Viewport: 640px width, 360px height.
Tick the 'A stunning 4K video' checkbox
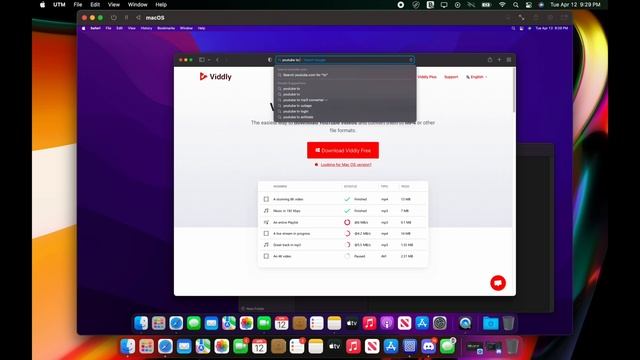pos(266,199)
